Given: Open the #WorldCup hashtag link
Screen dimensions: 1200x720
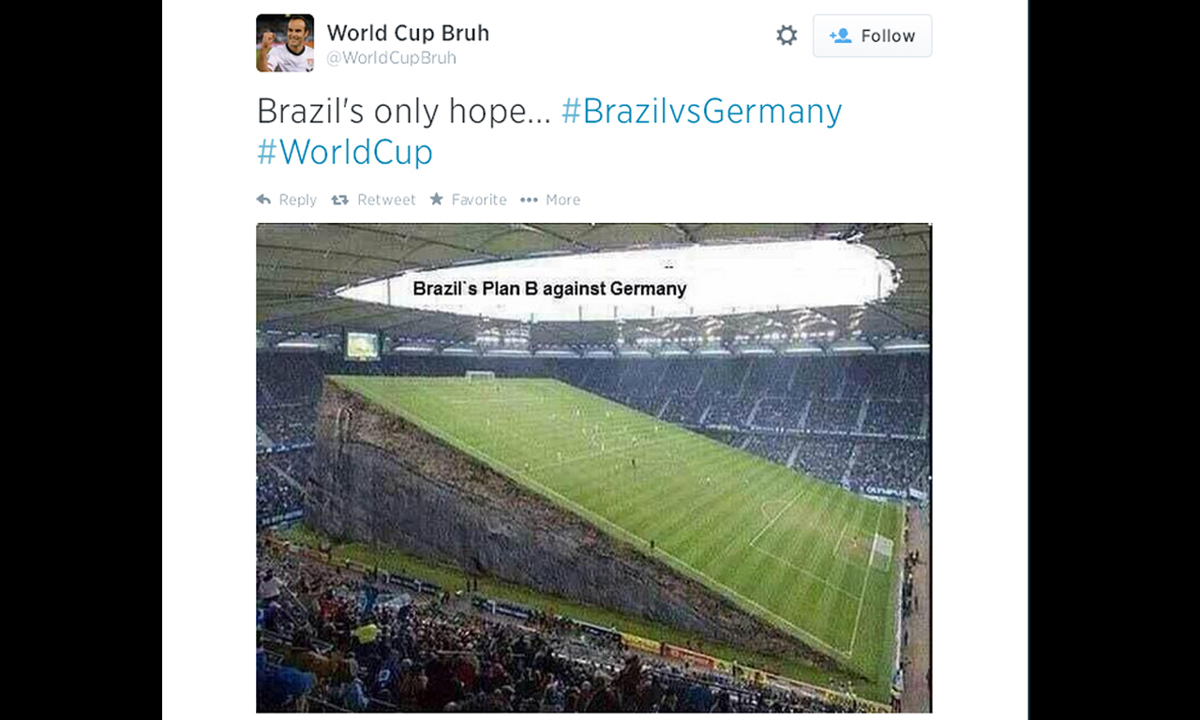Looking at the screenshot, I should [345, 152].
